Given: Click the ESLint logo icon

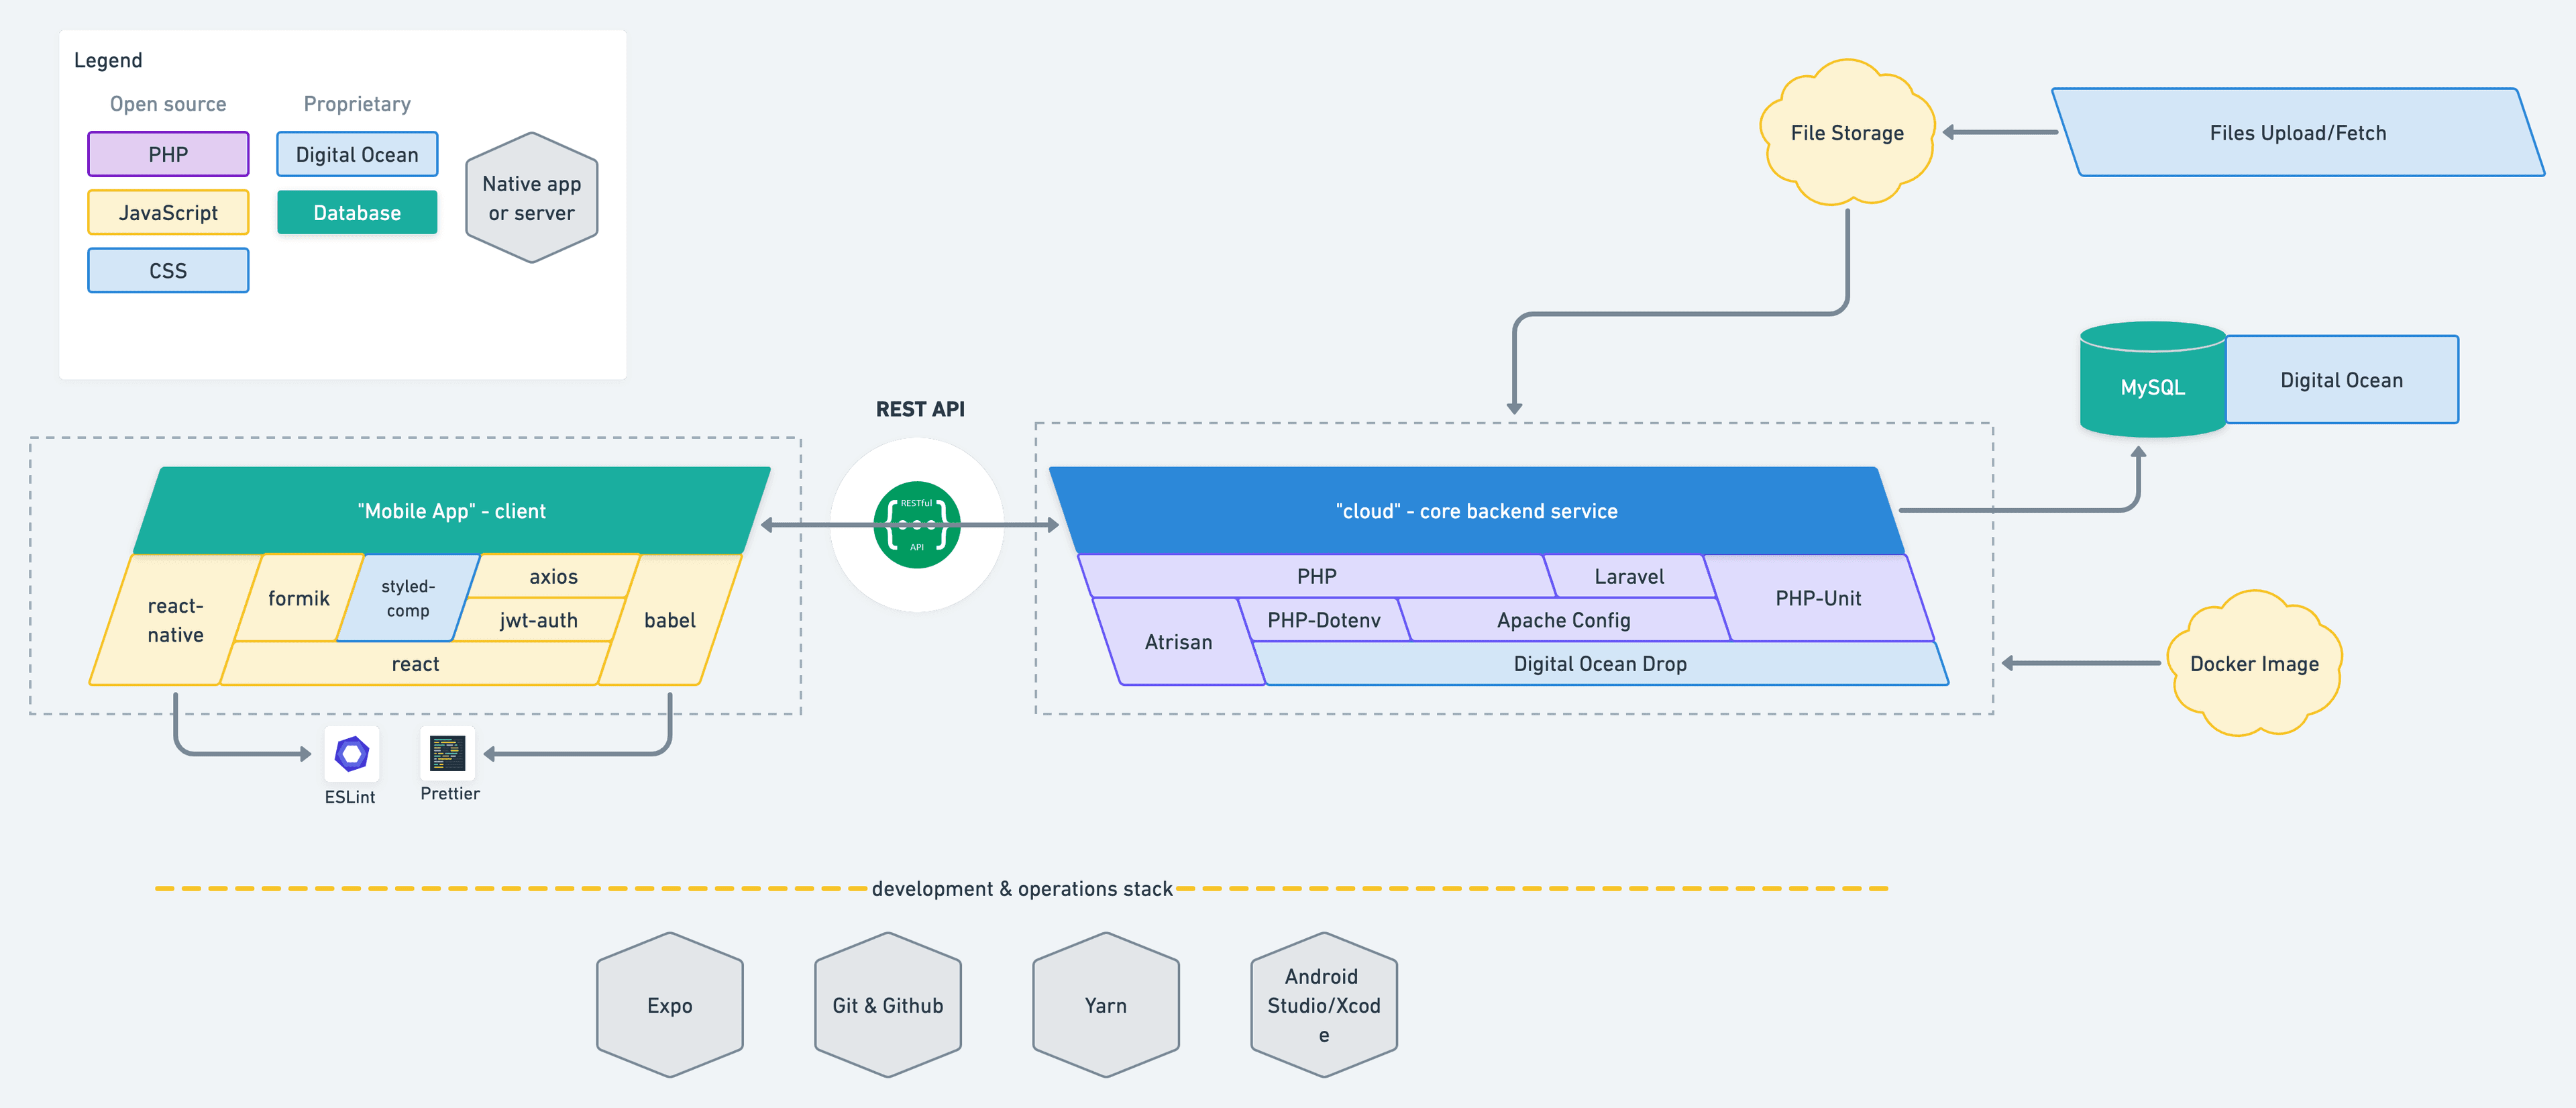Looking at the screenshot, I should pos(352,753).
